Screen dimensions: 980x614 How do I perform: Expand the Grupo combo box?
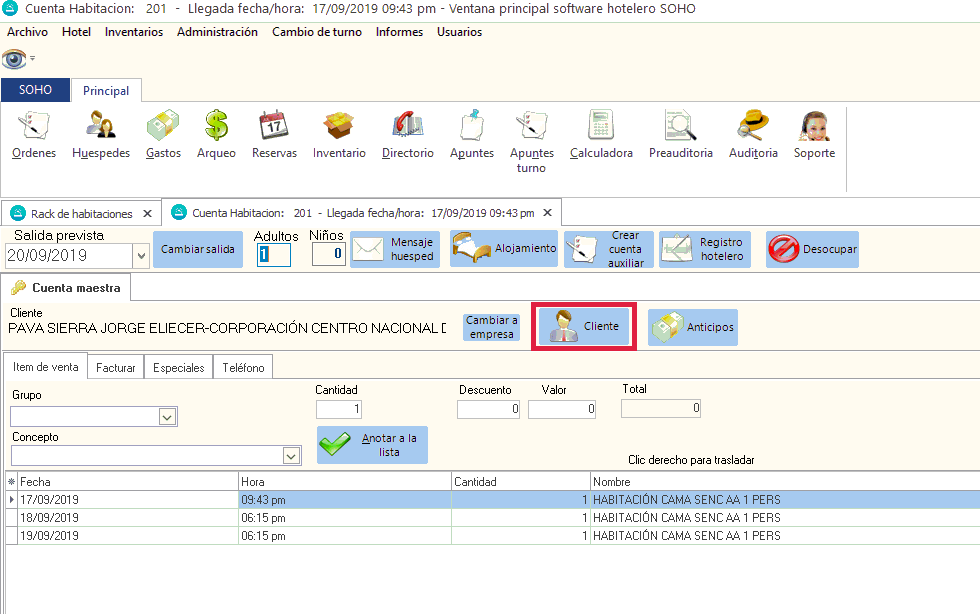(x=168, y=417)
